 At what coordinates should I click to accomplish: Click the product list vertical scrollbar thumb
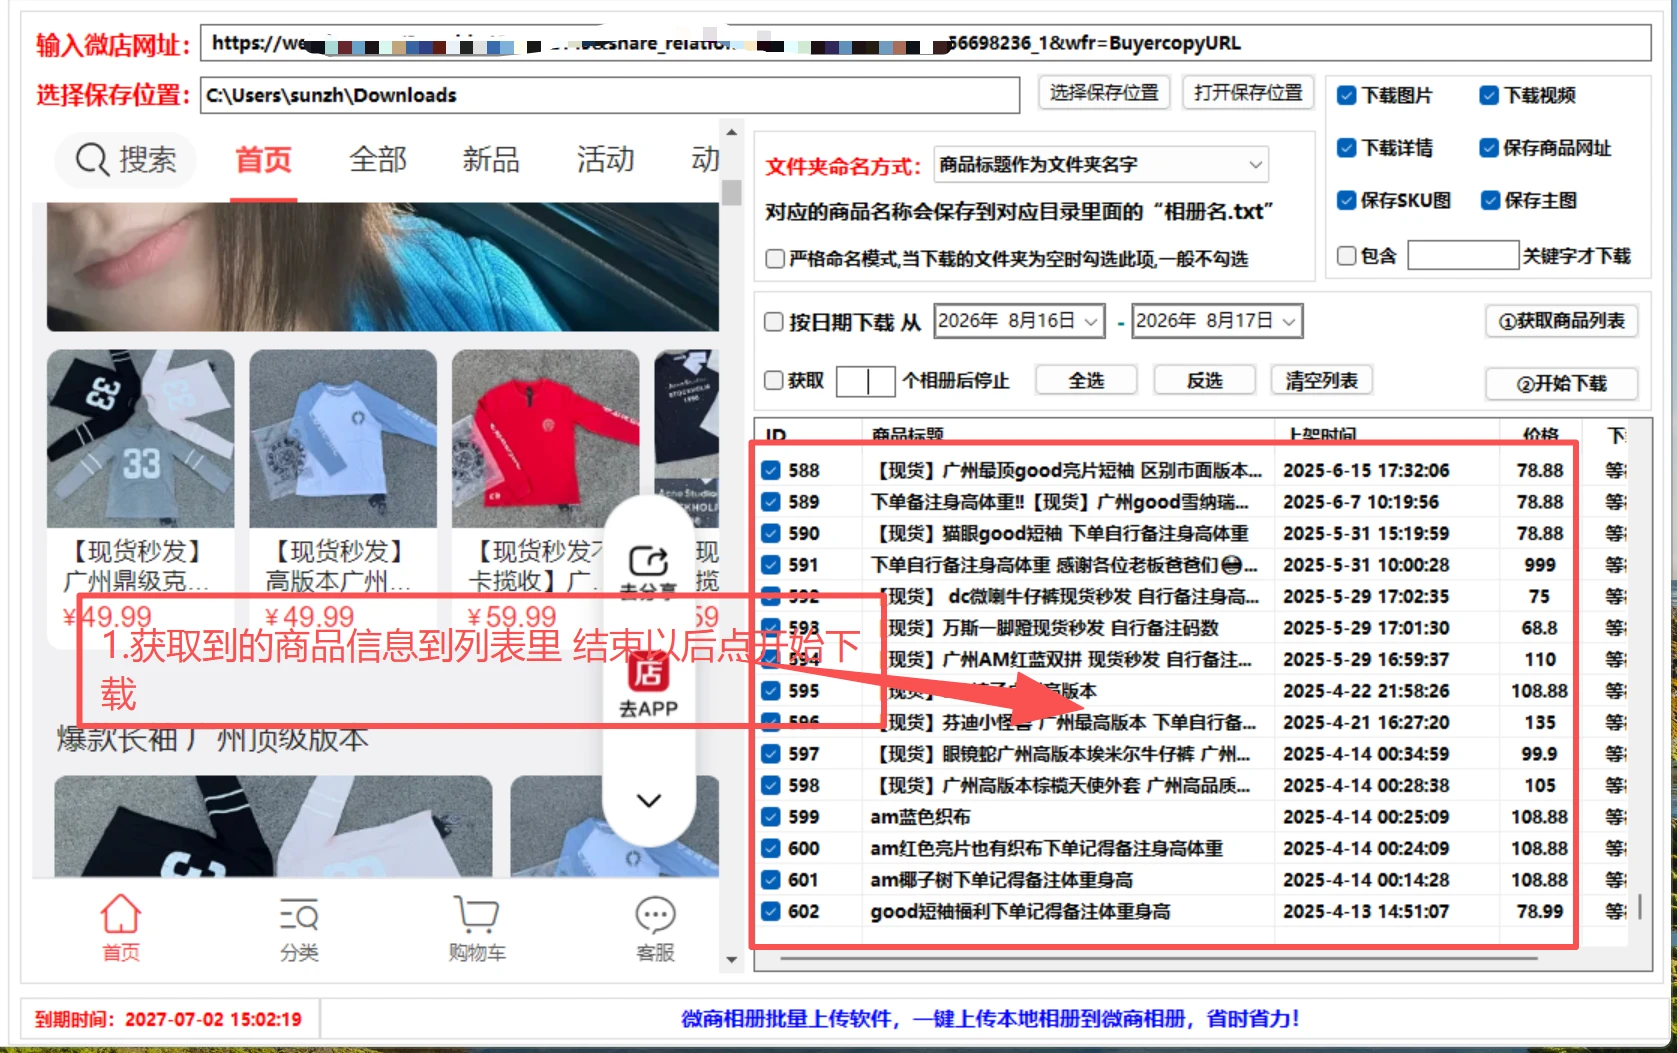(x=1640, y=906)
